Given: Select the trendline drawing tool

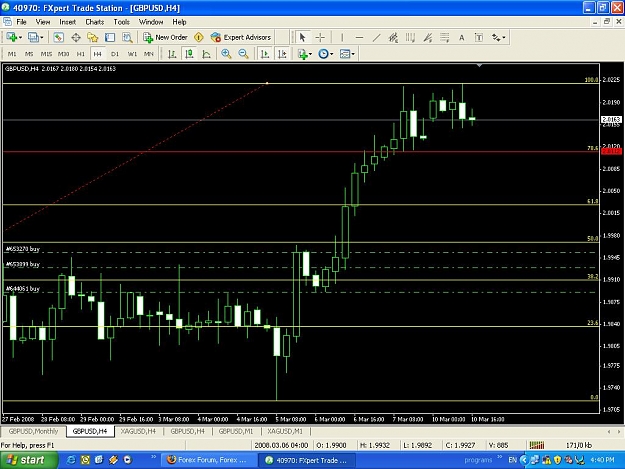Looking at the screenshot, I should (376, 37).
